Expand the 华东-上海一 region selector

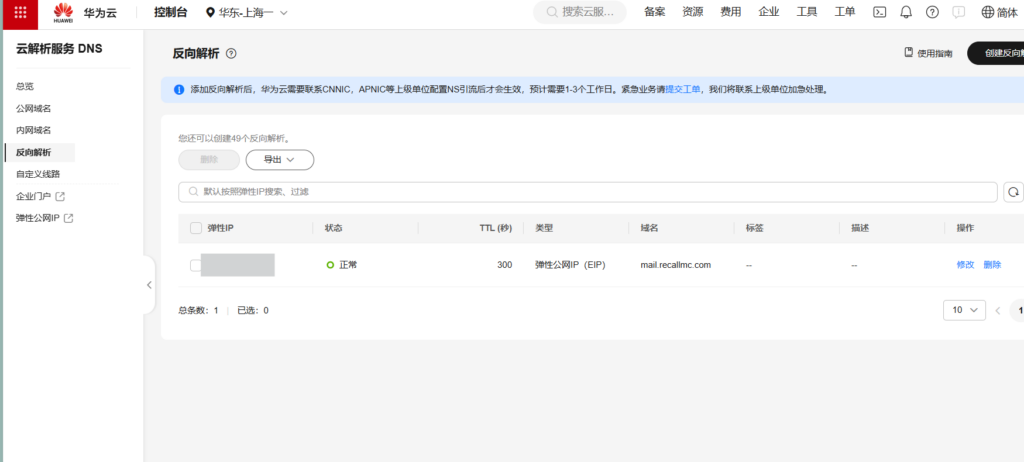pos(246,12)
